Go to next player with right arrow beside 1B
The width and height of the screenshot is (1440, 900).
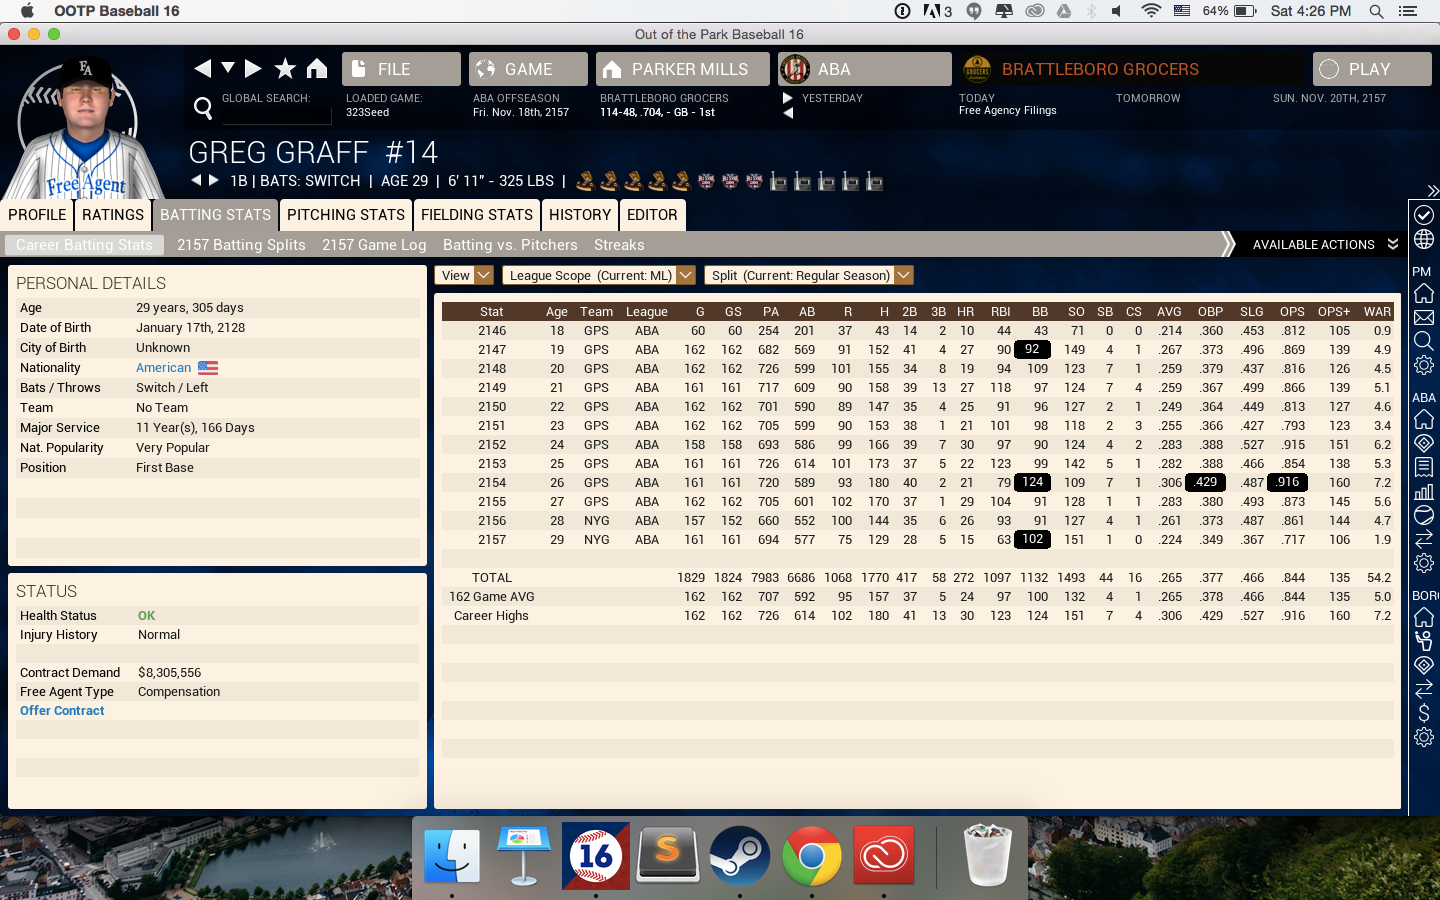coord(213,180)
